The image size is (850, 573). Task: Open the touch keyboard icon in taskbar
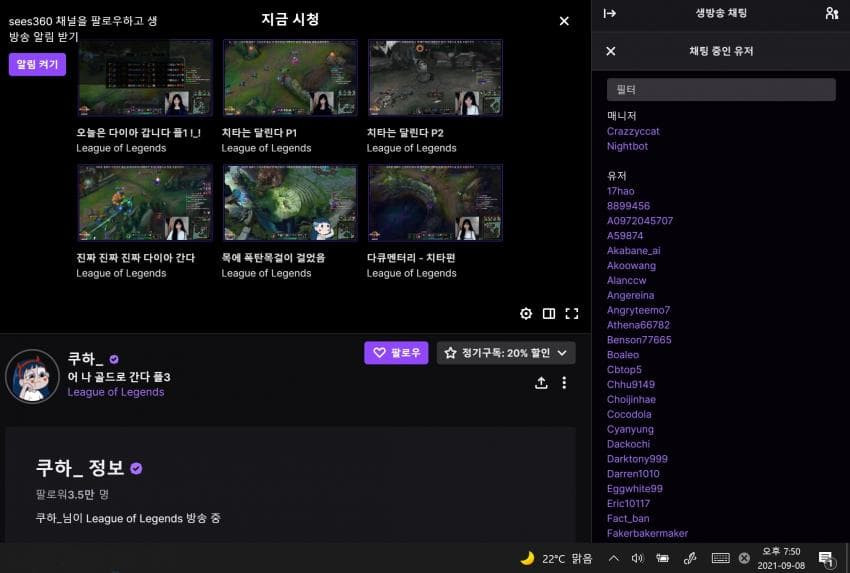720,558
